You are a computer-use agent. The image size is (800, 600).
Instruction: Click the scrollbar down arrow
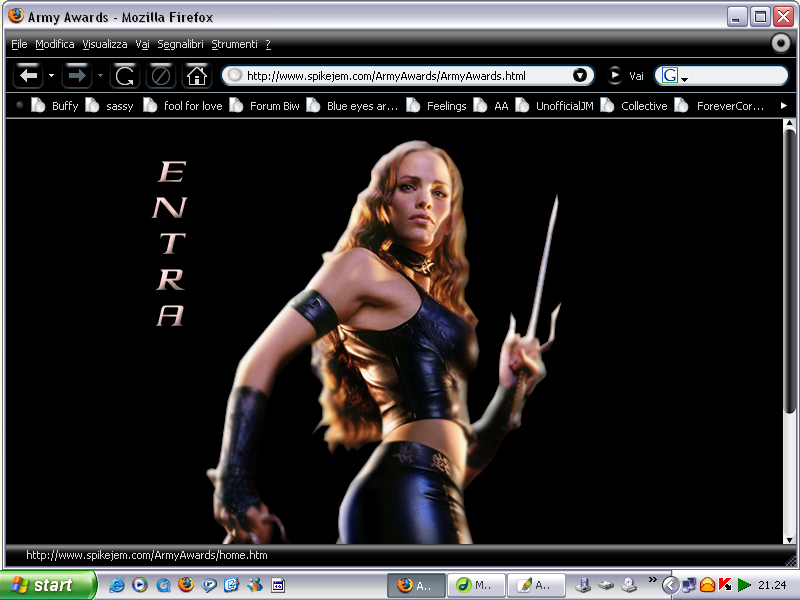point(789,539)
